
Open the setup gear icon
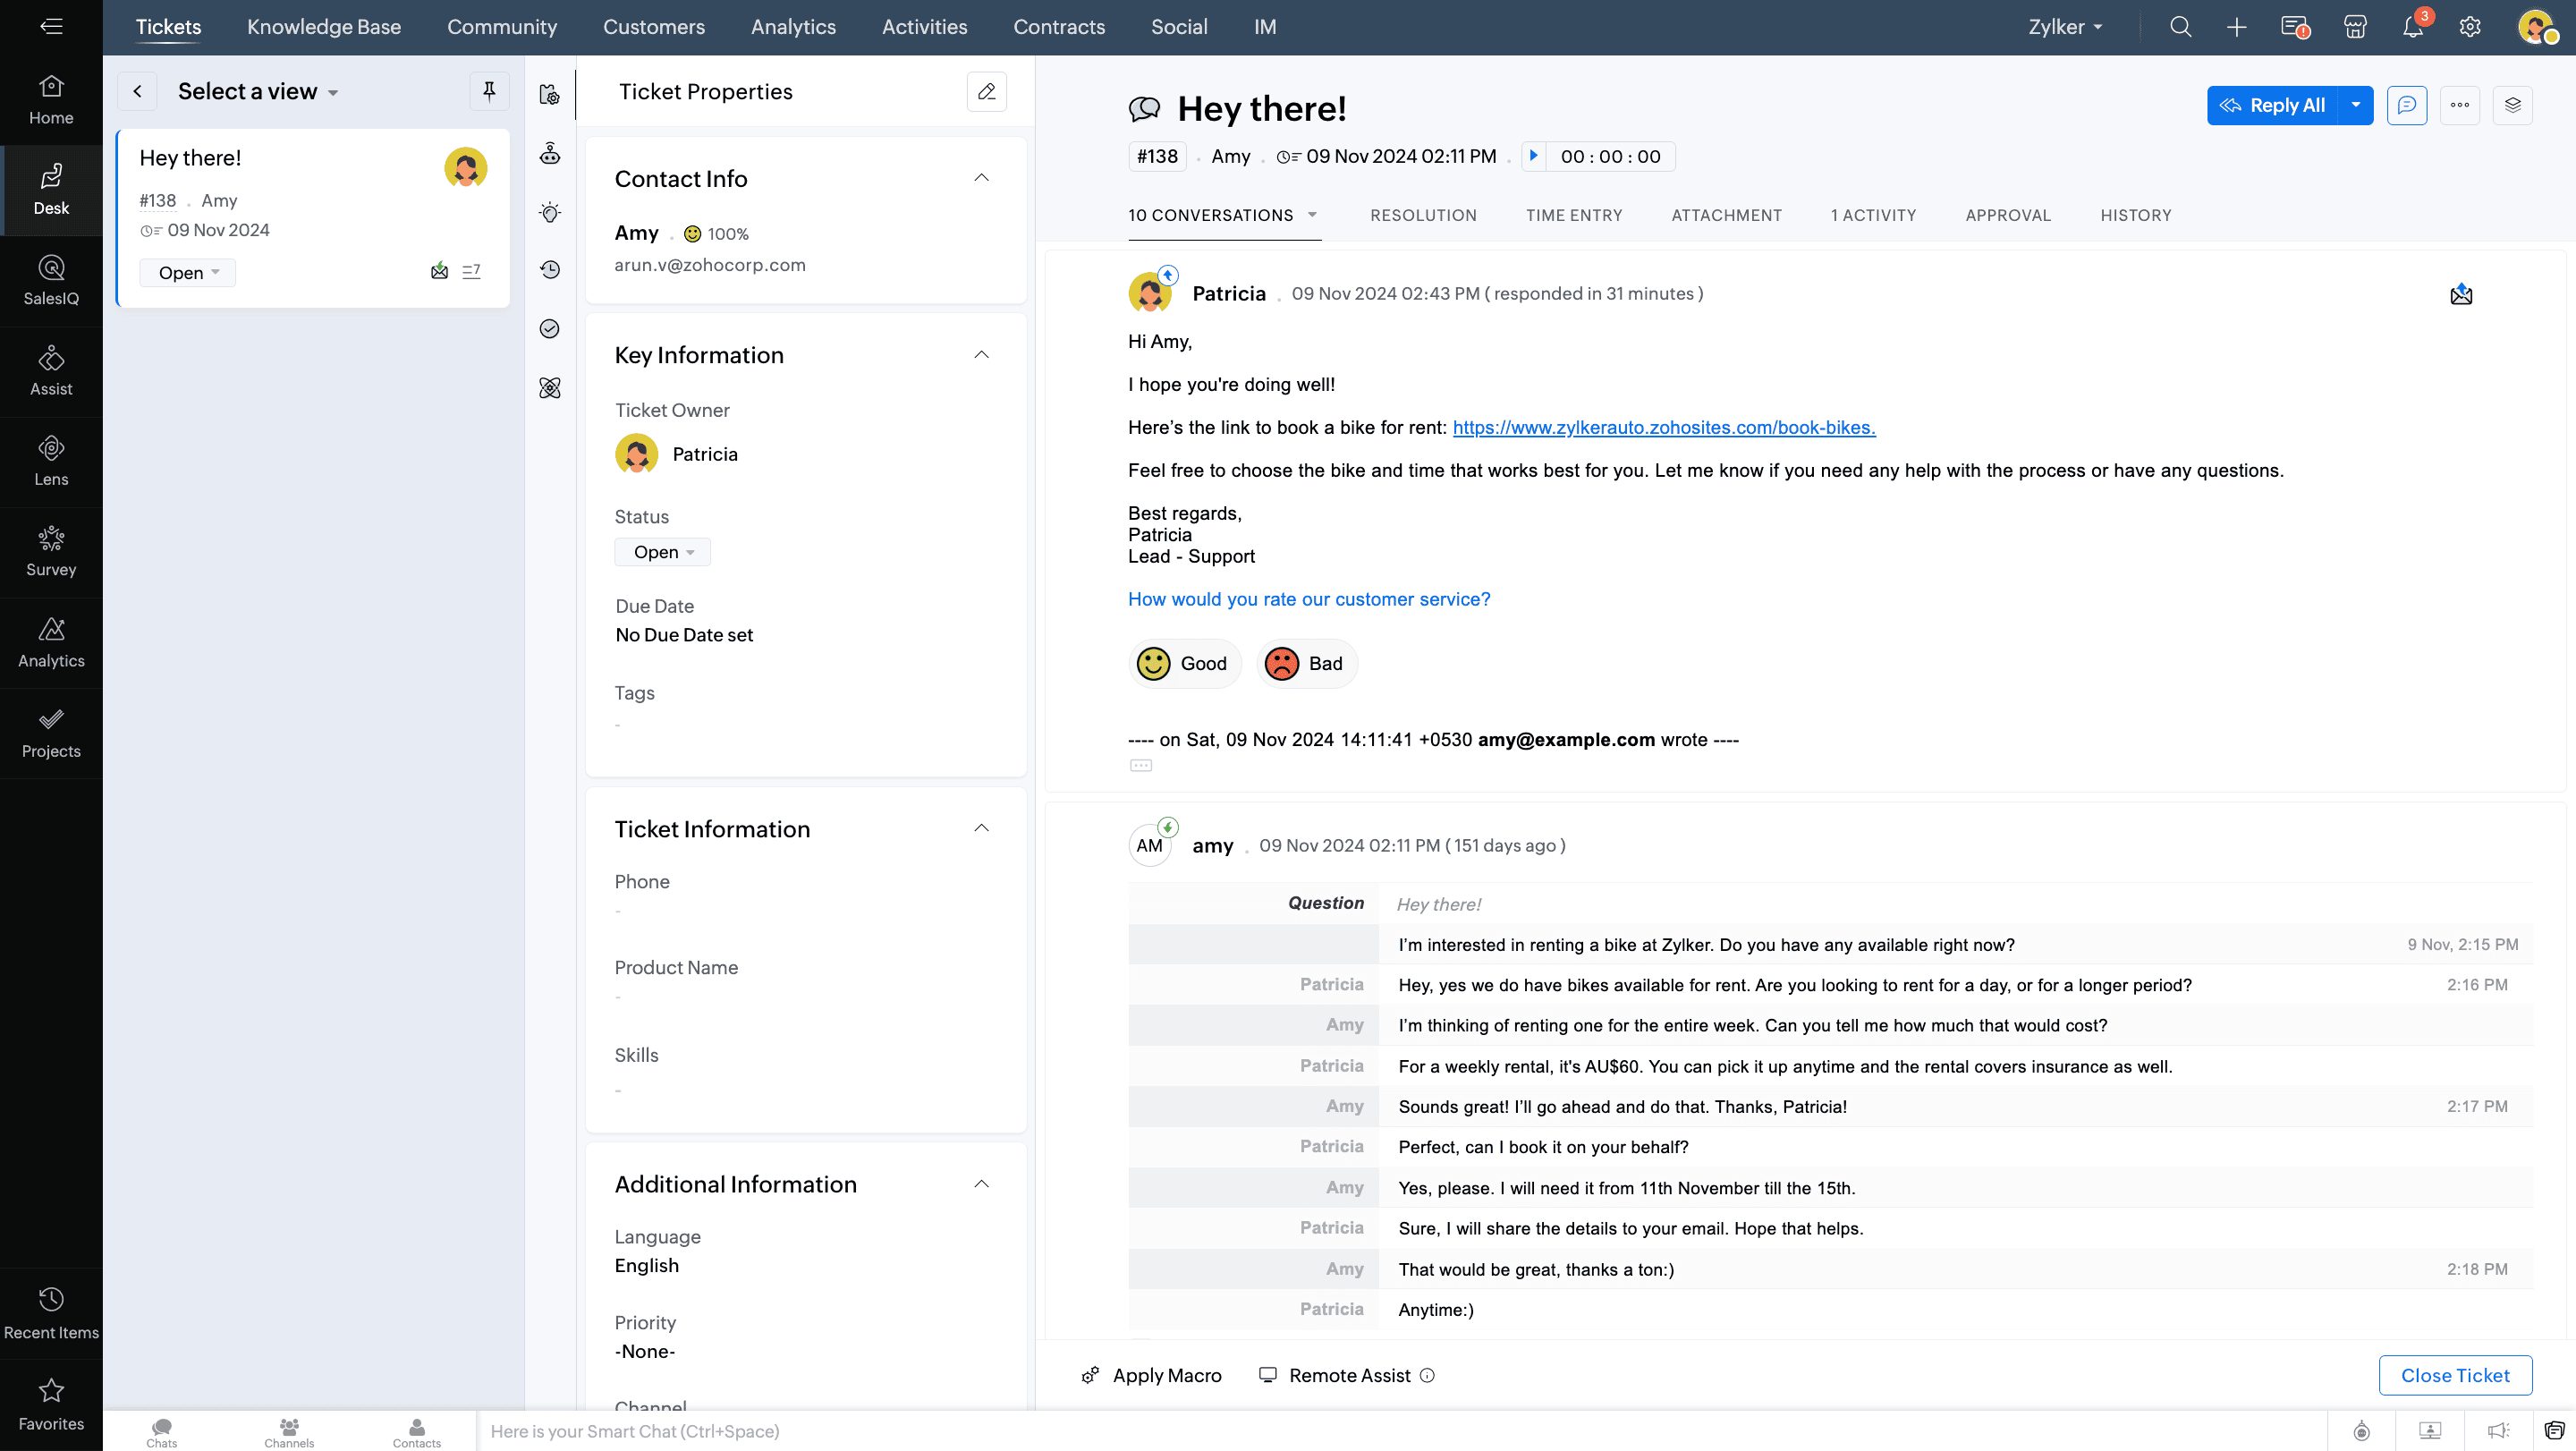2470,27
